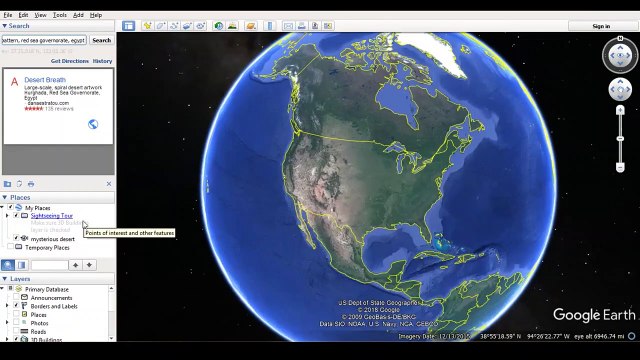Image resolution: width=640 pixels, height=360 pixels.
Task: Open the Edit menu
Action: coord(23,15)
